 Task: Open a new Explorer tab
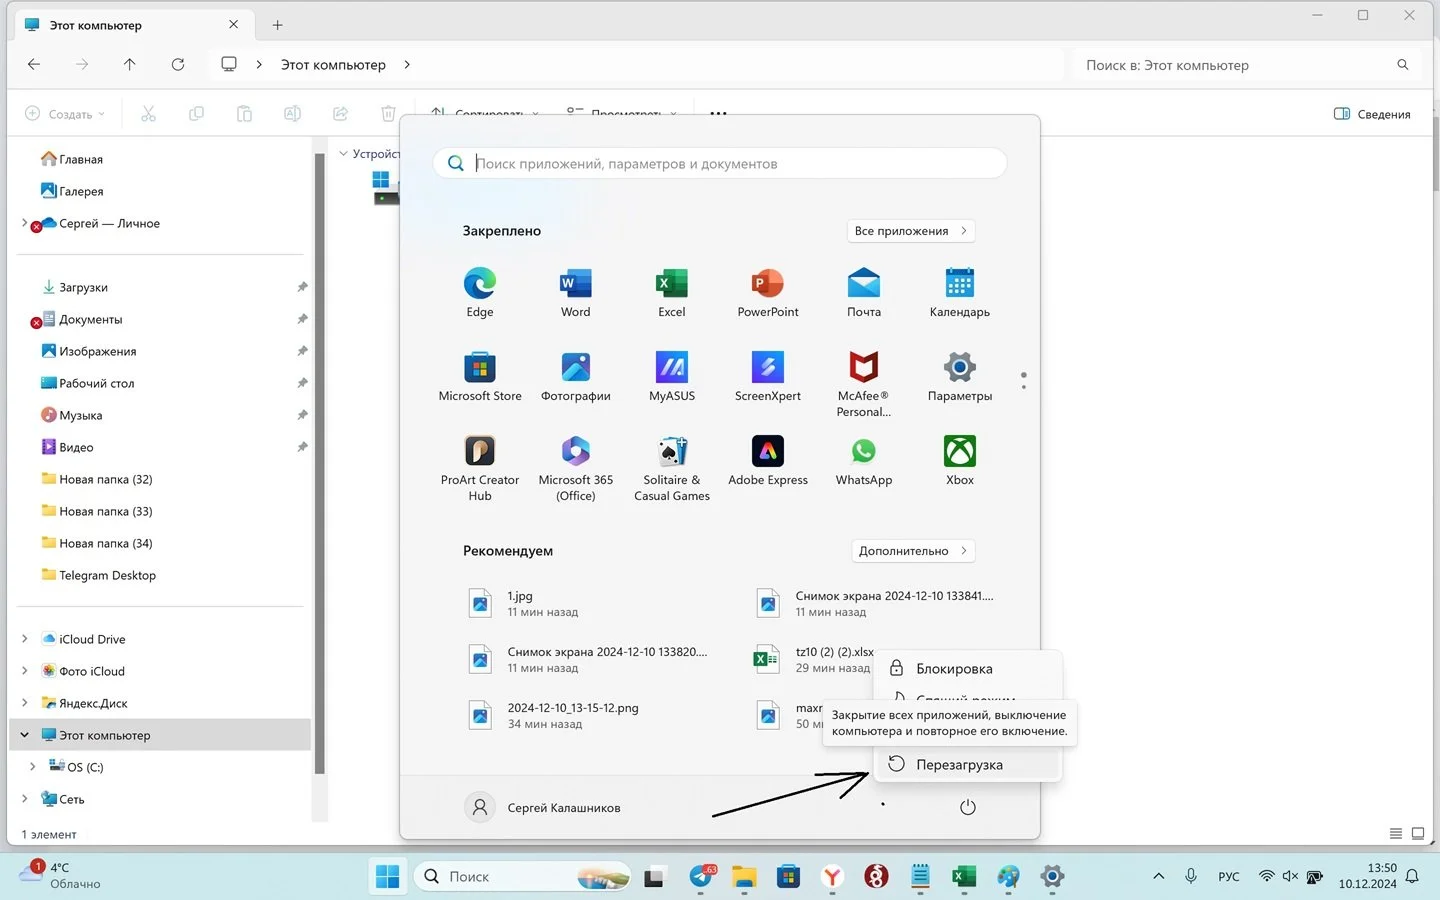[x=278, y=25]
